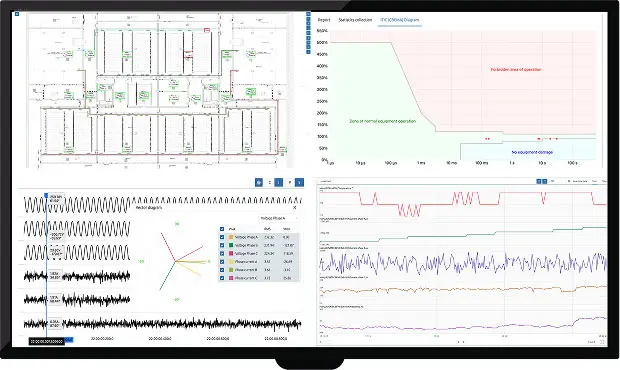The image size is (620, 370).
Task: Open the Report tab
Action: (324, 20)
